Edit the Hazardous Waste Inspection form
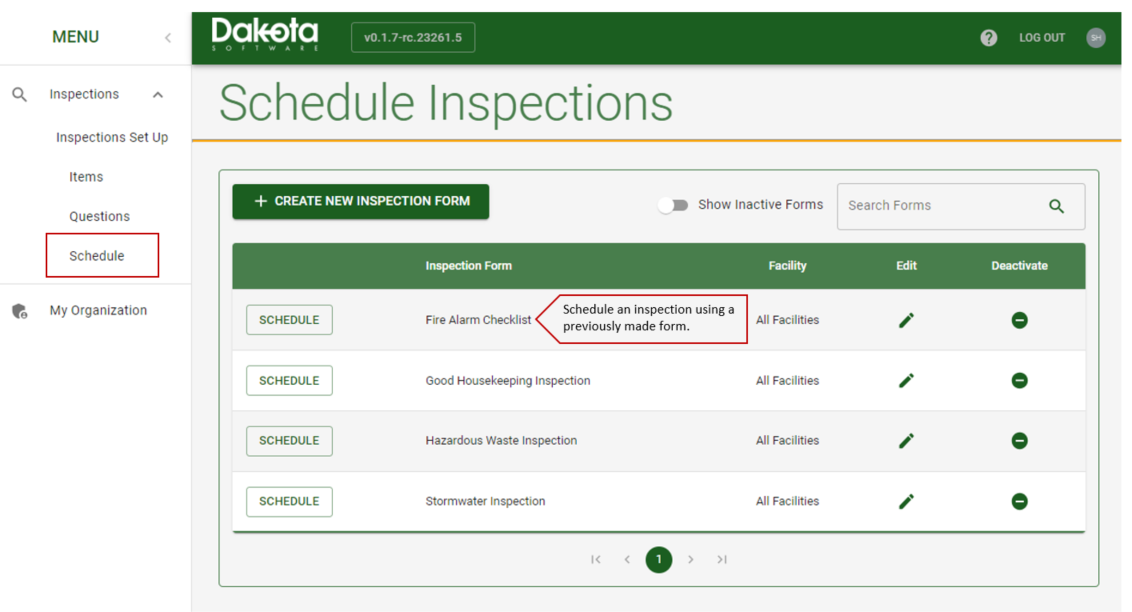This screenshot has height=612, width=1132. pos(906,441)
